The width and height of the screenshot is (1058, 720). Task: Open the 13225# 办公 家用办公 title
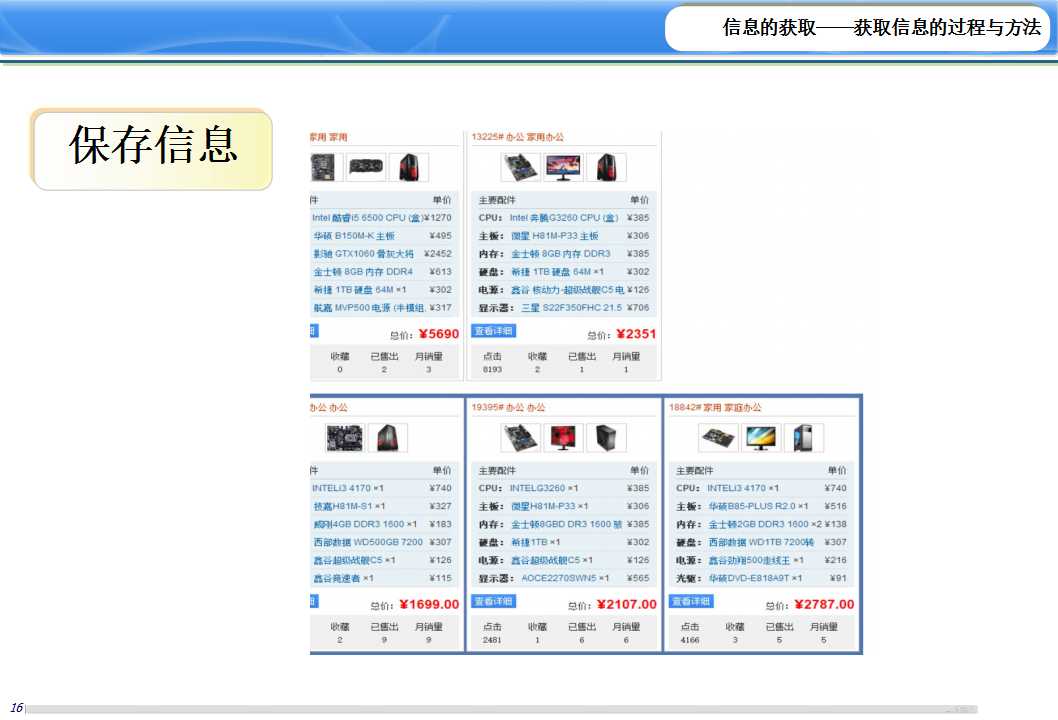pos(518,137)
